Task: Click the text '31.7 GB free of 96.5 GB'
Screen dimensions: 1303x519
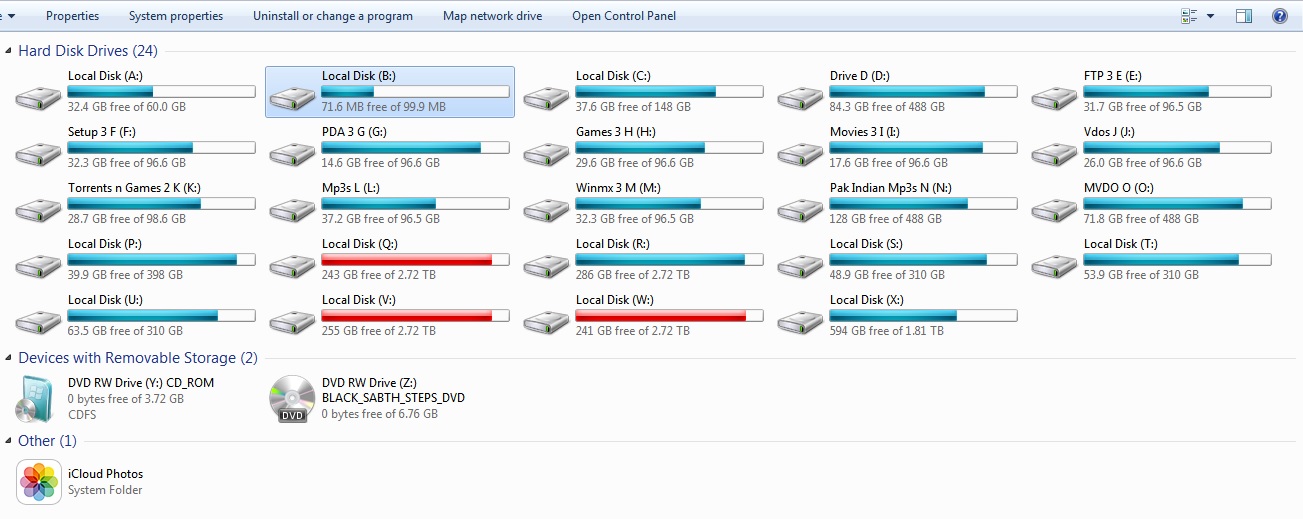Action: [1143, 107]
